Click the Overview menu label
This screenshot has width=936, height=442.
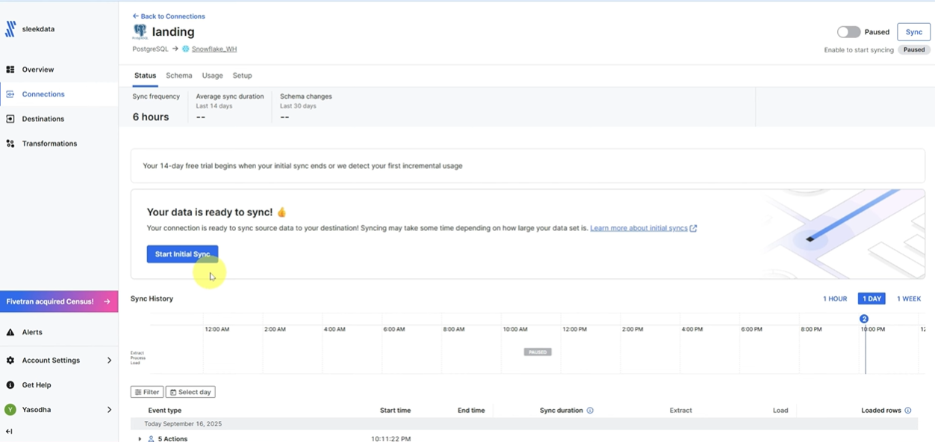tap(38, 69)
